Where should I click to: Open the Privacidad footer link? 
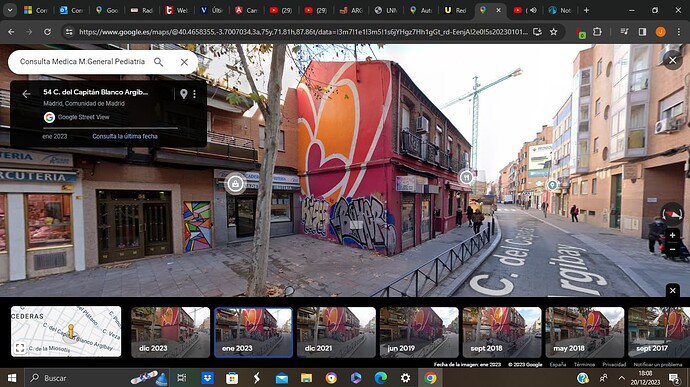pos(614,364)
